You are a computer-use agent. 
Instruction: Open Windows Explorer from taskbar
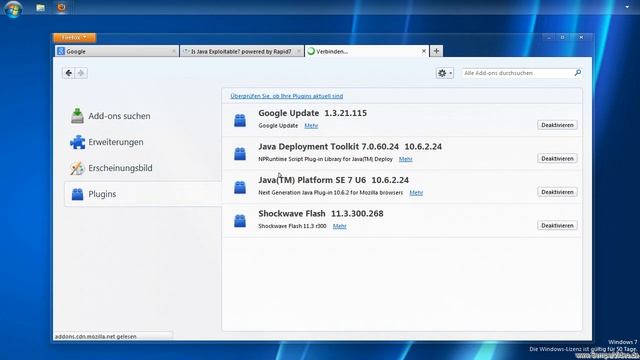point(40,8)
